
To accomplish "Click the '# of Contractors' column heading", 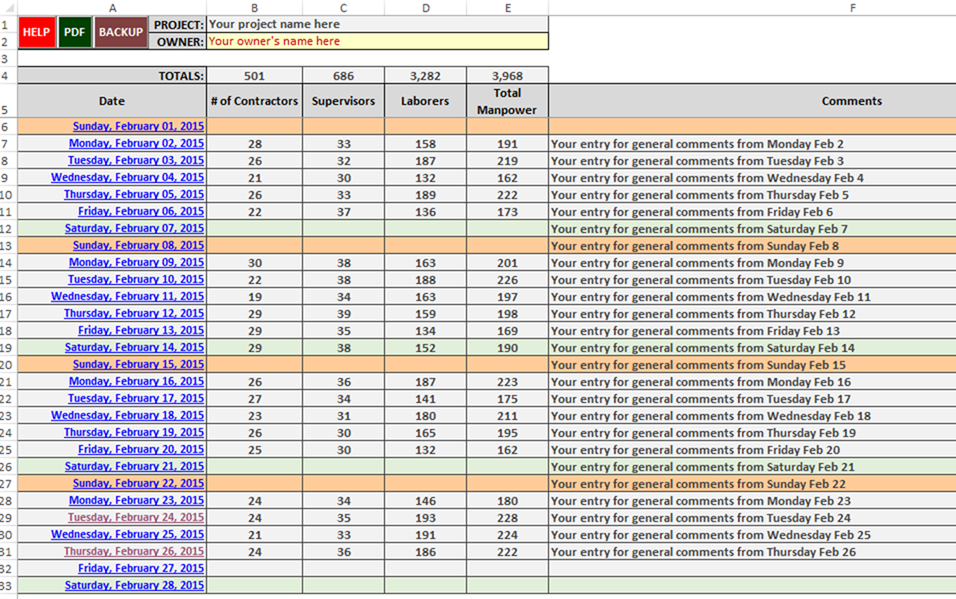I will [254, 101].
